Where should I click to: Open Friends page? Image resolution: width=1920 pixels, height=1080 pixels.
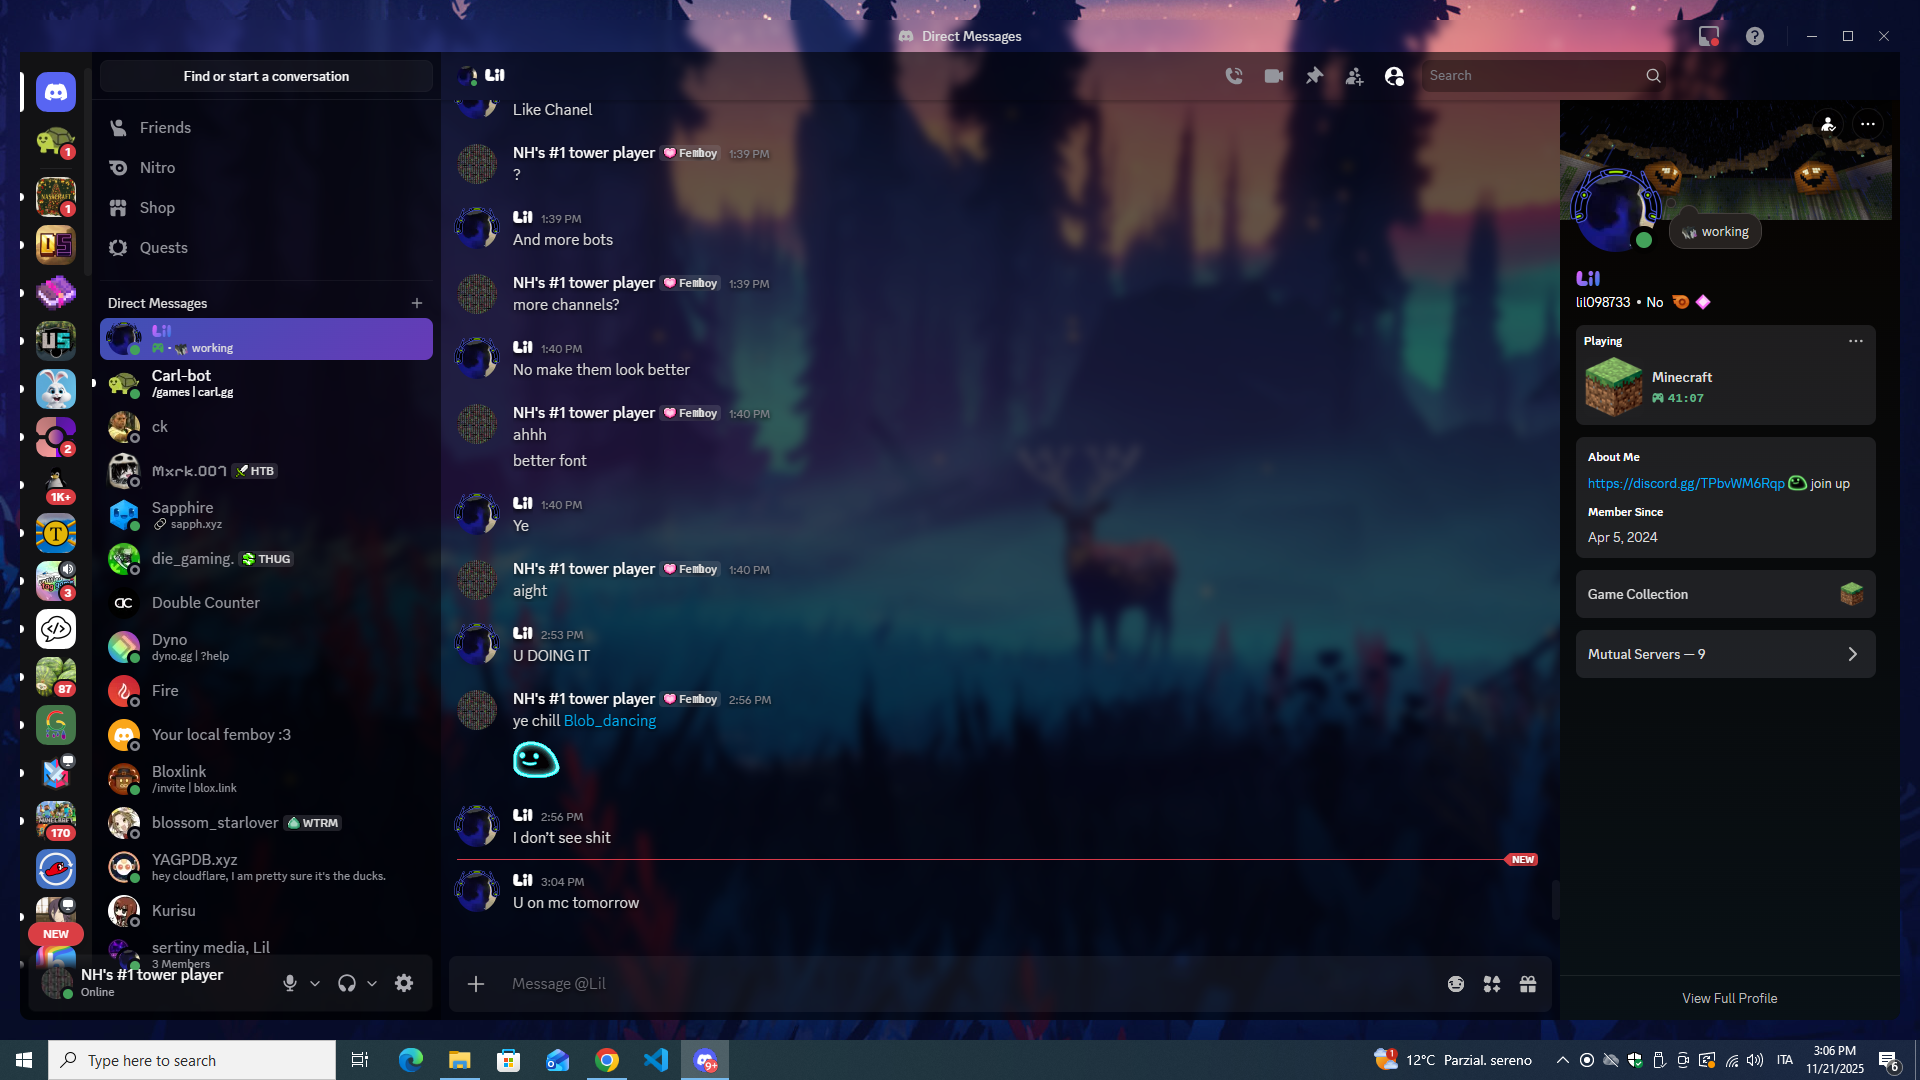[x=266, y=128]
